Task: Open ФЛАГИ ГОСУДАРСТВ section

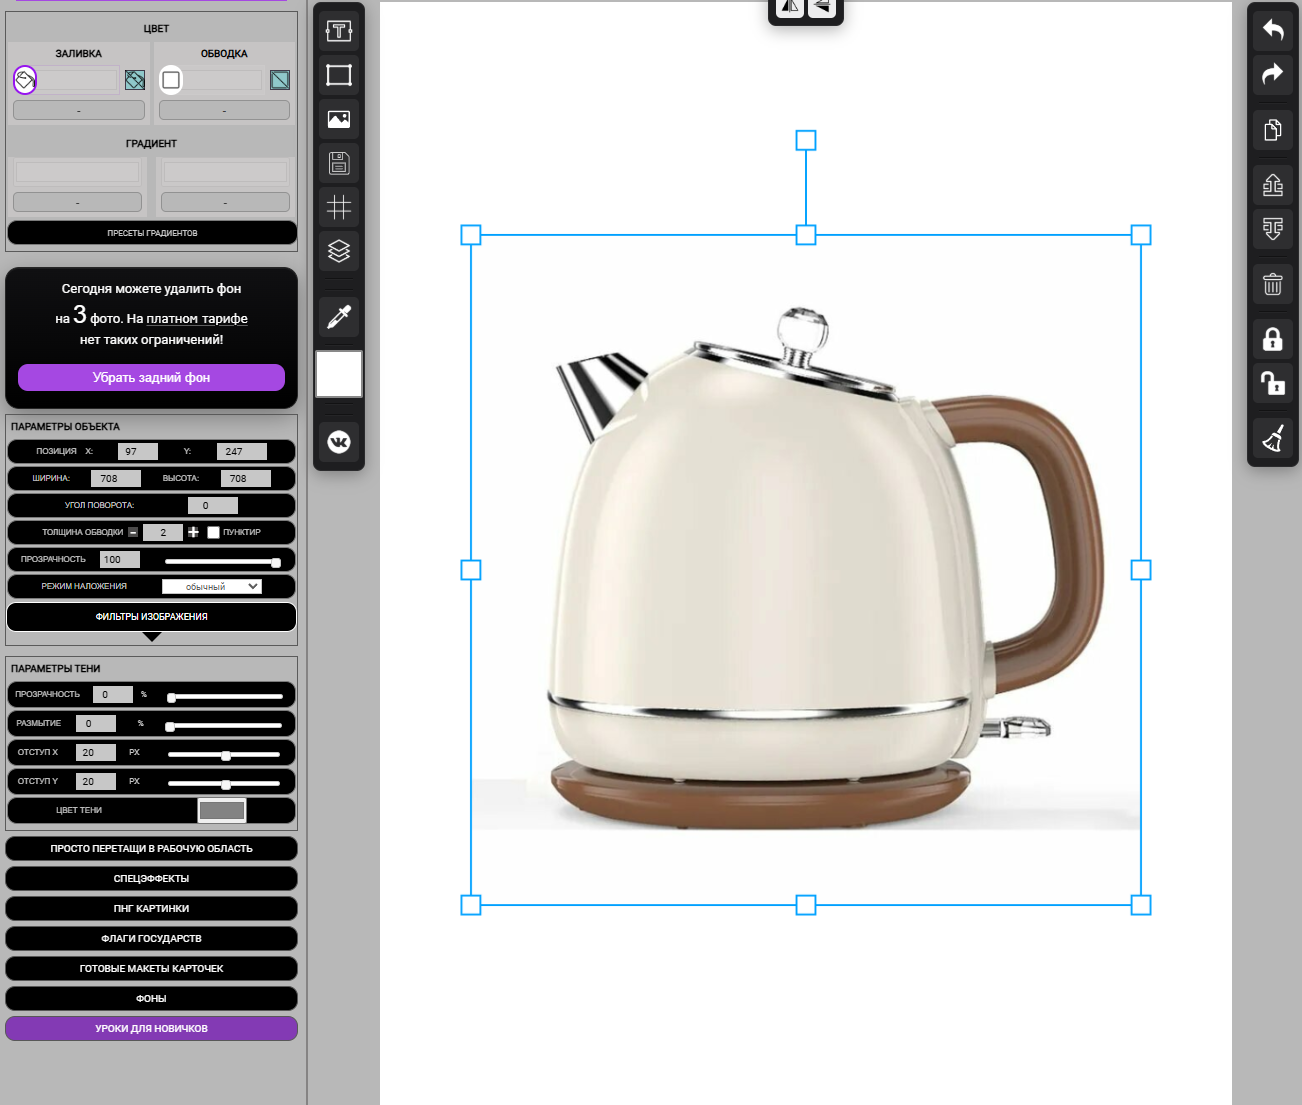Action: [x=152, y=938]
